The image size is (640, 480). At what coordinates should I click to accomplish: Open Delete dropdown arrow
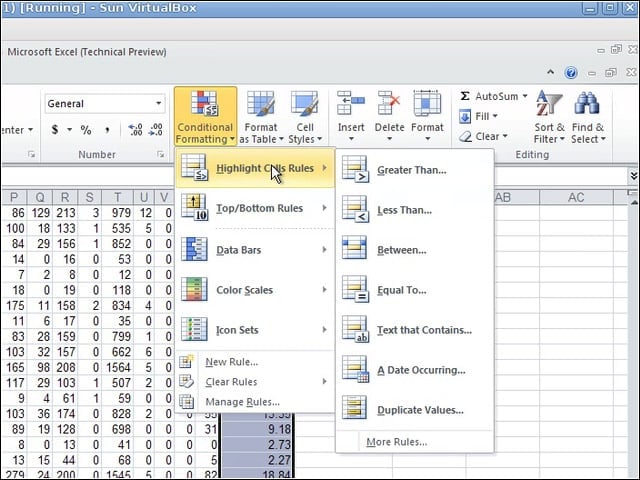(389, 139)
